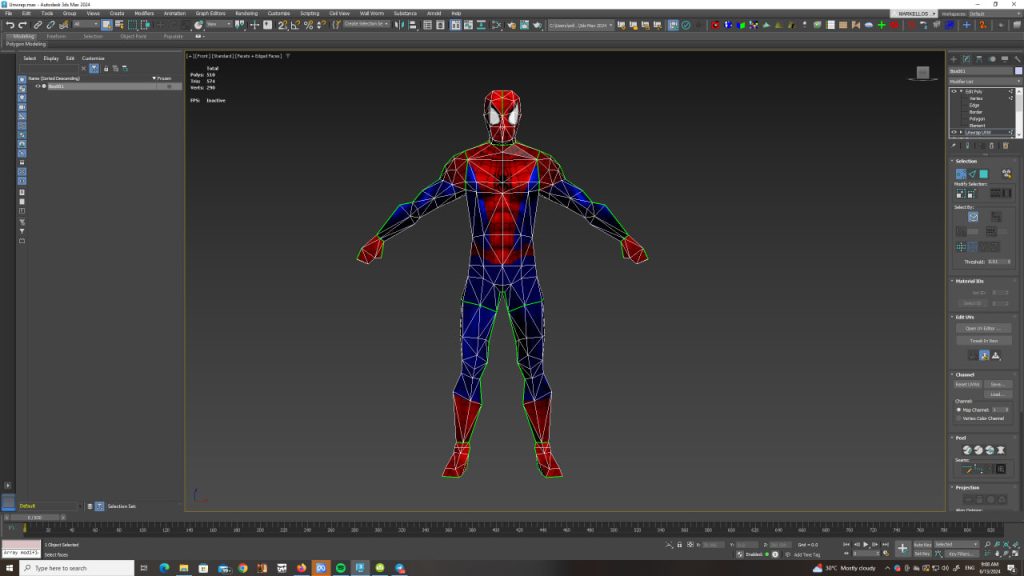
Task: Toggle Point-to-Point Seams icon in Peel rollout
Action: [x=978, y=469]
